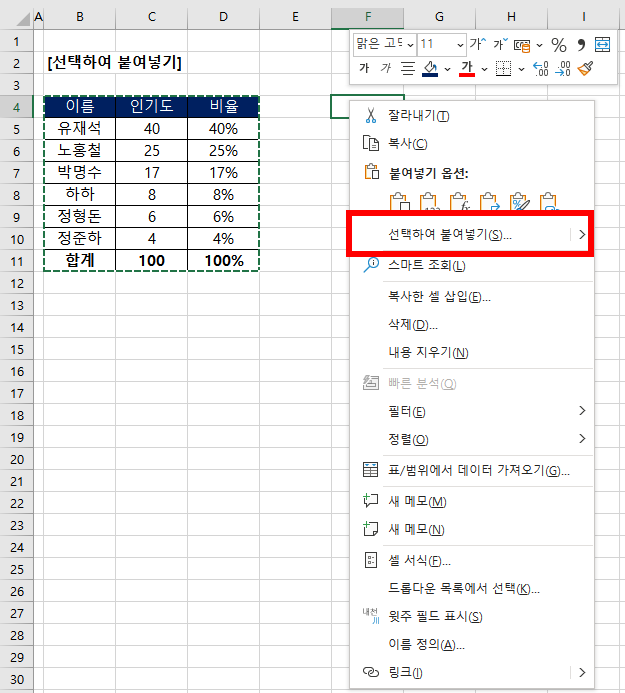Select the 인기도 header cell
The image size is (625, 693).
[x=152, y=107]
